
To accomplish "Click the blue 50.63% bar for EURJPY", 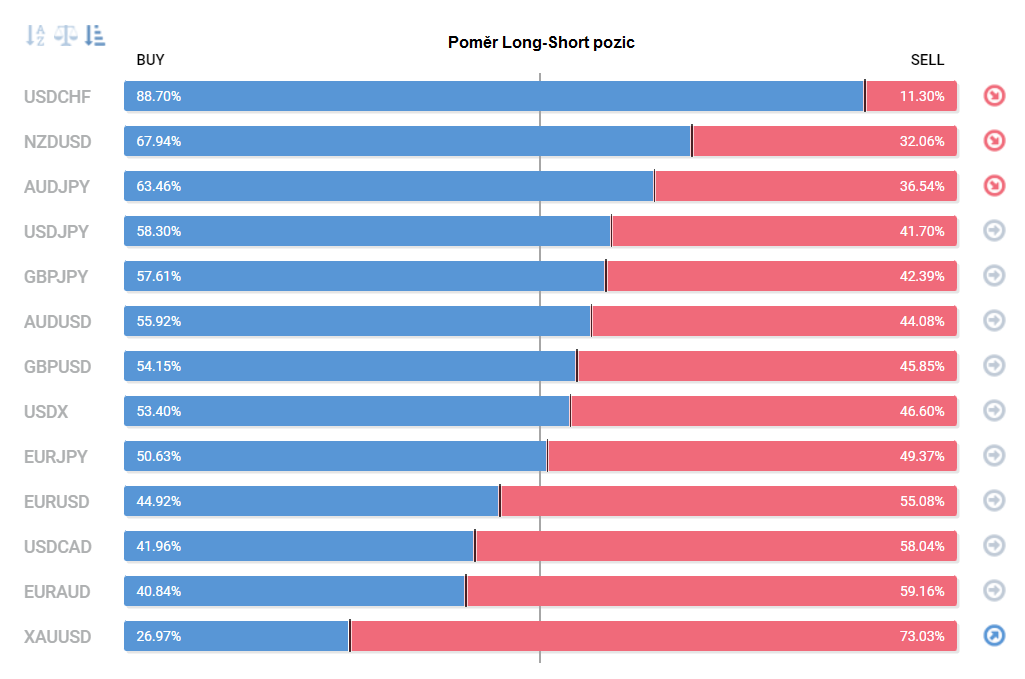I will pyautogui.click(x=335, y=456).
